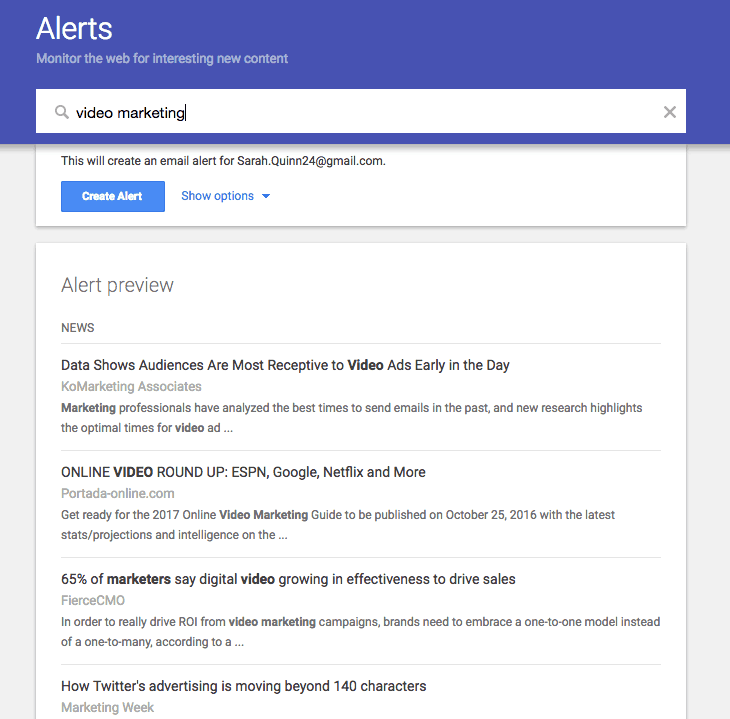
Task: Click the magnifying glass search icon
Action: point(61,112)
